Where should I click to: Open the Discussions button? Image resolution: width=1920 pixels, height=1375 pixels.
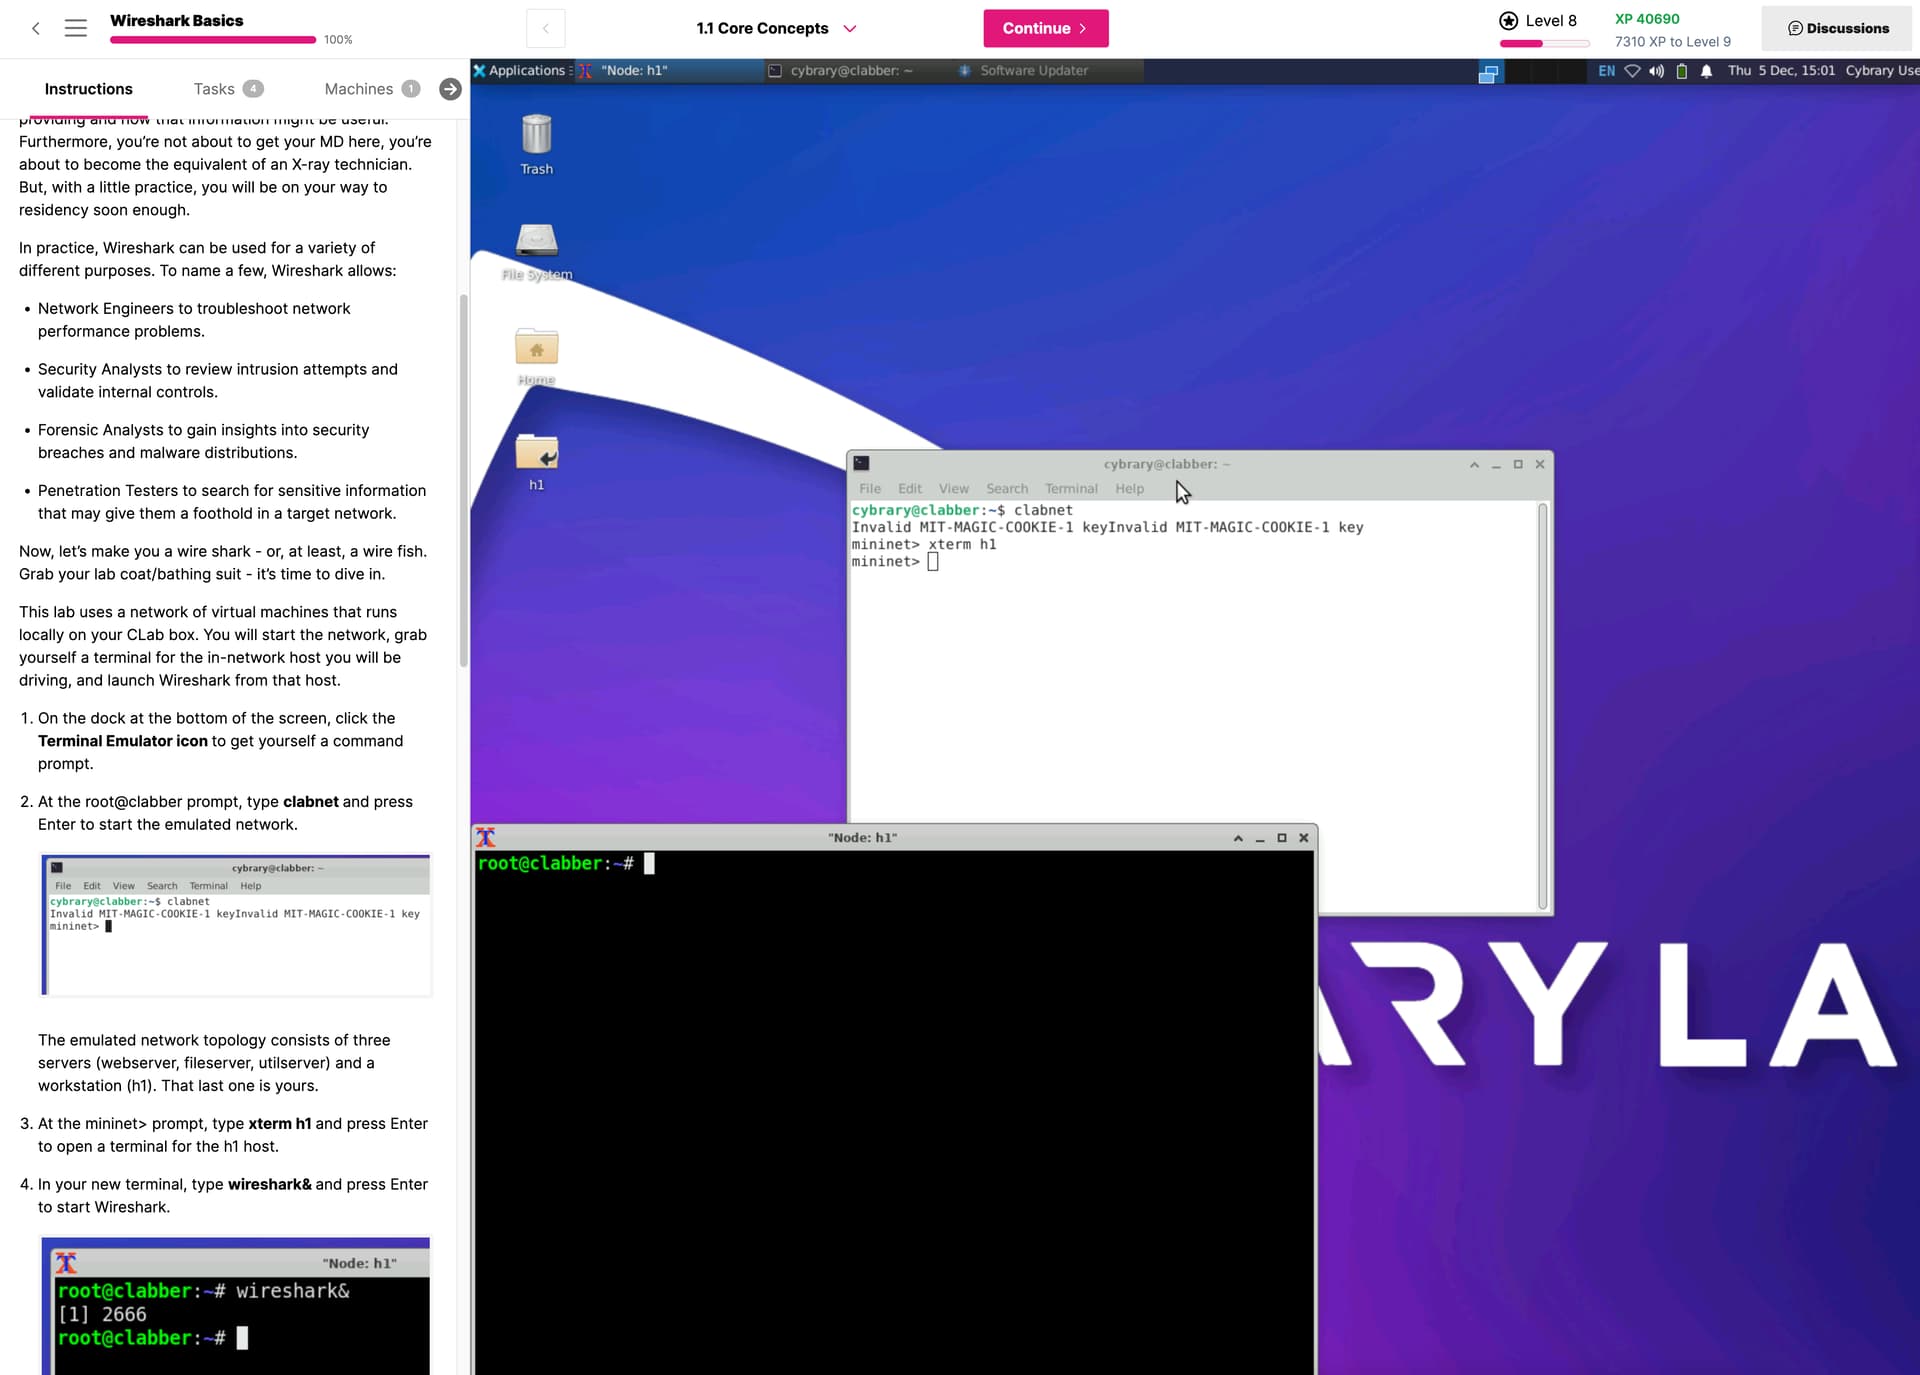click(x=1838, y=28)
